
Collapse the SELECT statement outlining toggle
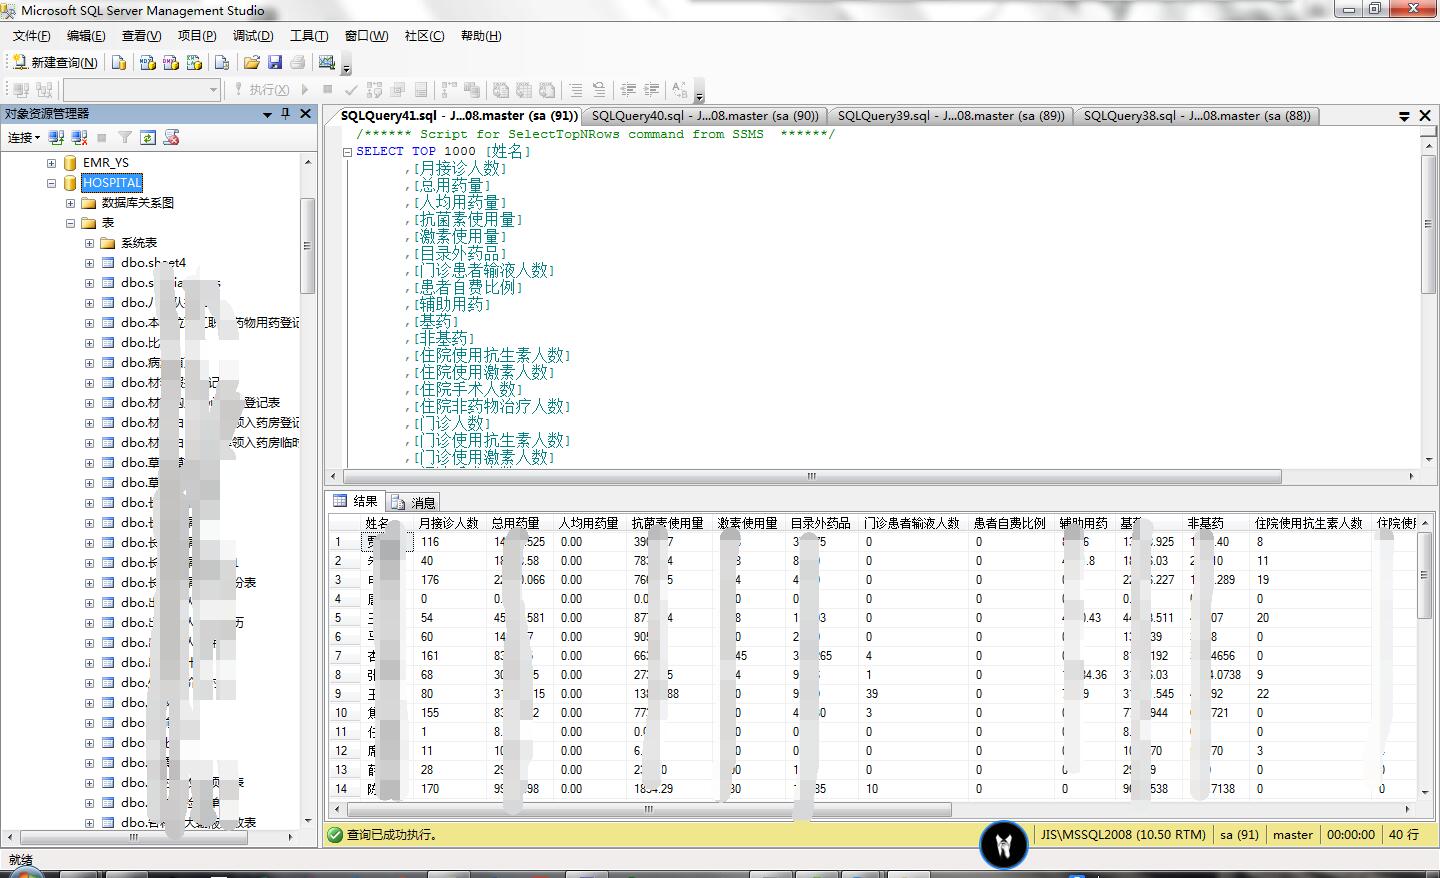(x=347, y=152)
